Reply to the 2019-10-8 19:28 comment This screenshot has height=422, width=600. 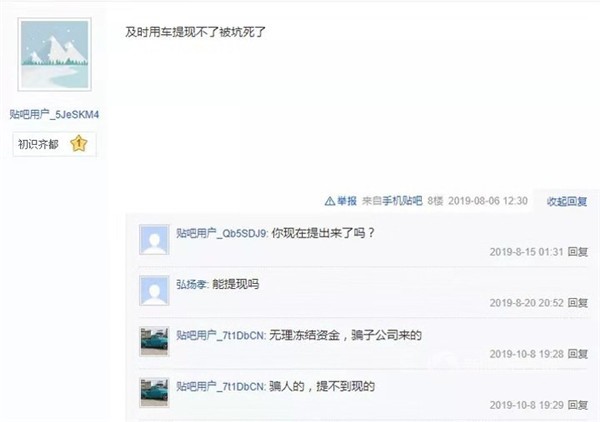tap(578, 354)
